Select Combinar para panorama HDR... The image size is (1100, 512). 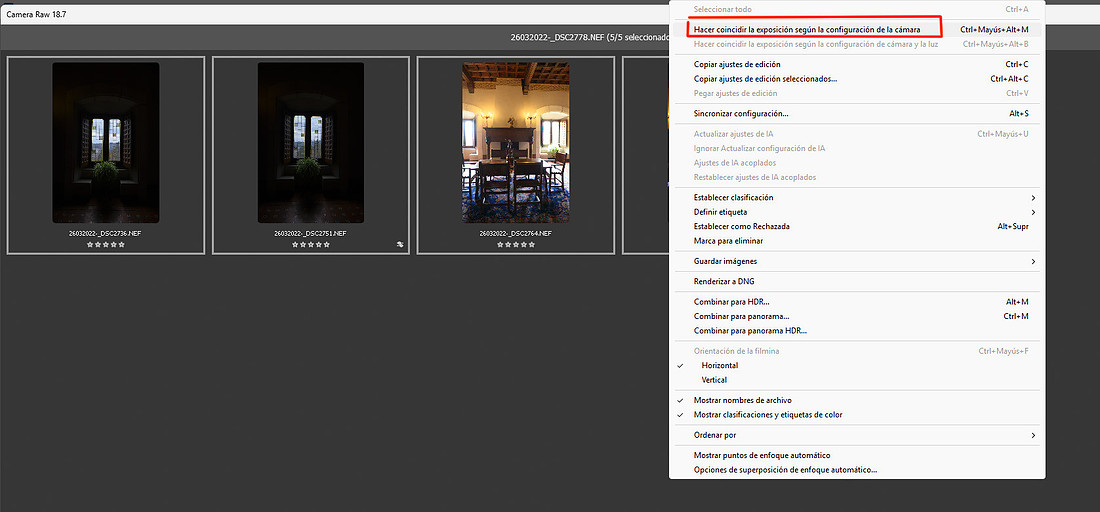(857, 330)
